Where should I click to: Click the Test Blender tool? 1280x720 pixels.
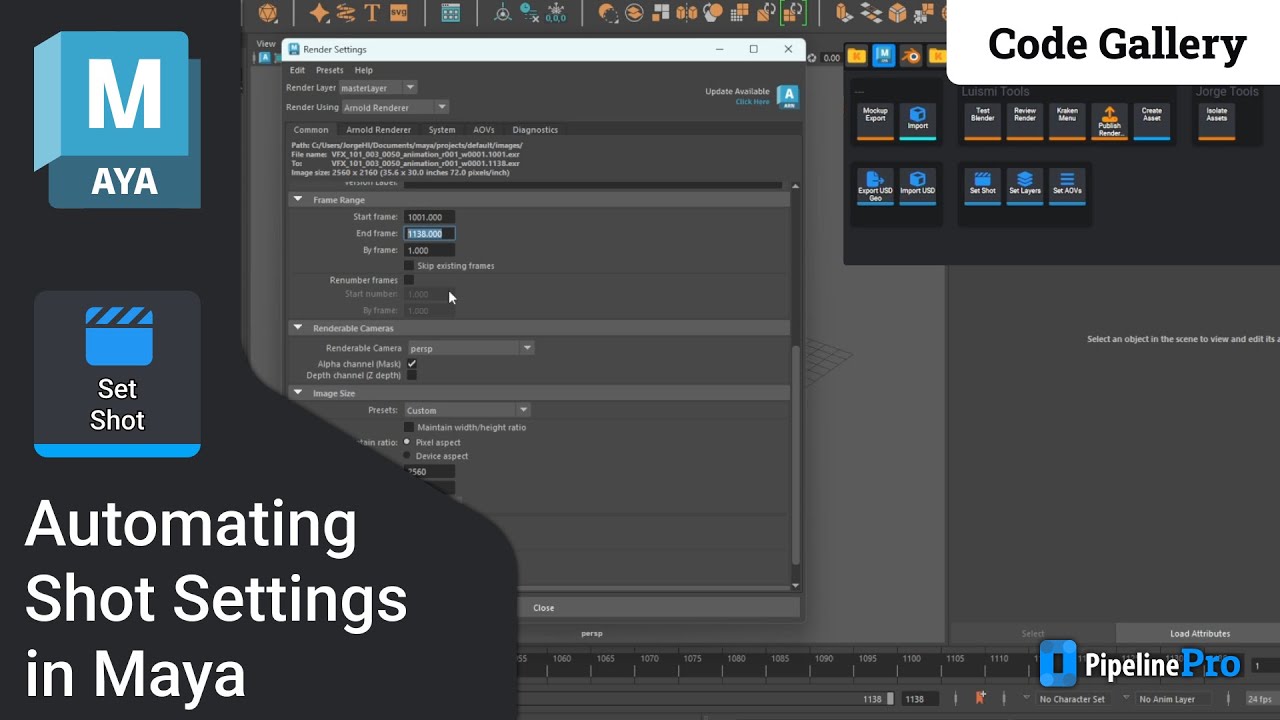pos(982,121)
